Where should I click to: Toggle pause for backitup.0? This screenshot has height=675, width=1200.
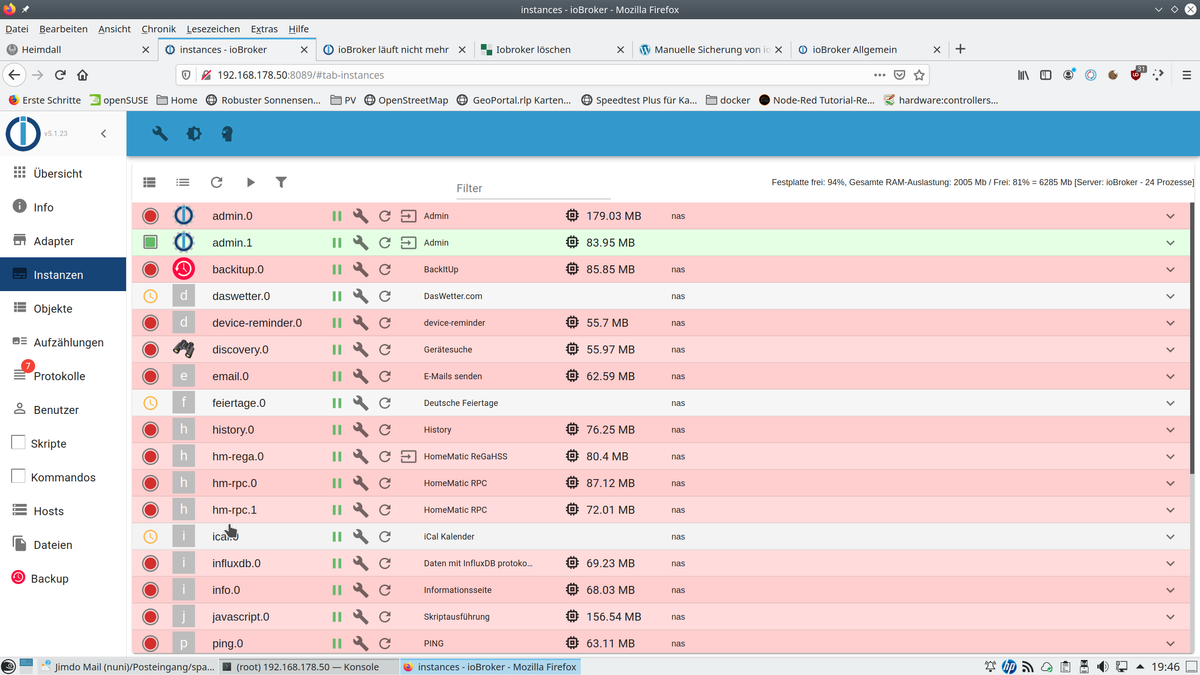point(337,269)
